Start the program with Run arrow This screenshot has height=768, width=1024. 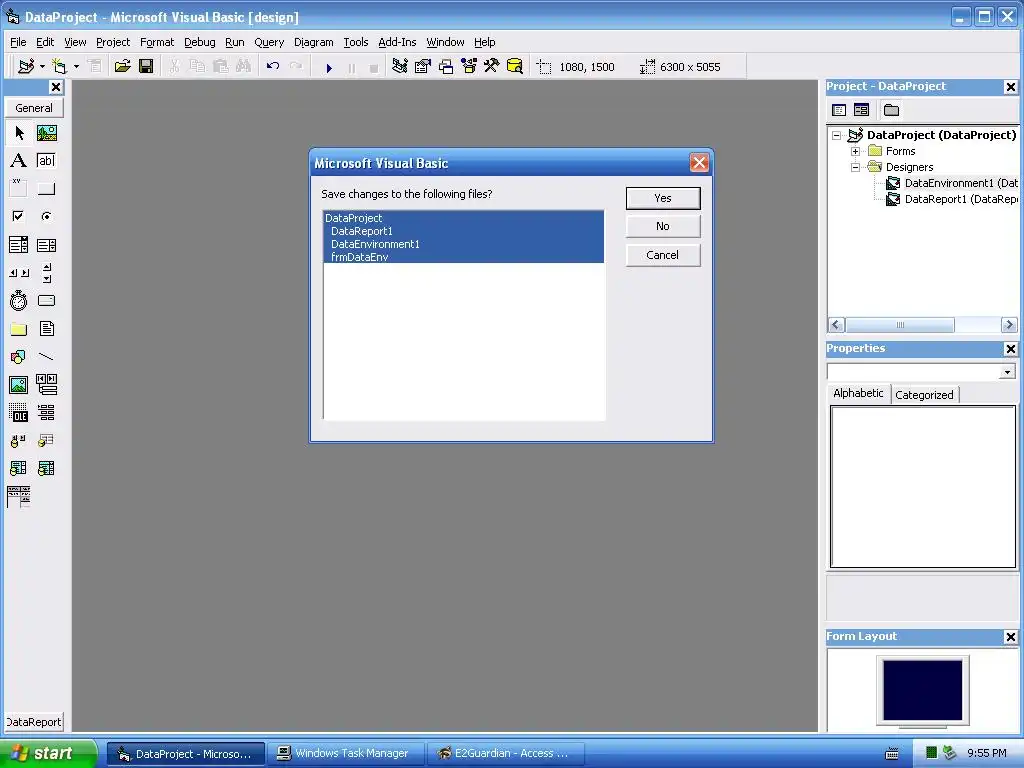[x=329, y=67]
